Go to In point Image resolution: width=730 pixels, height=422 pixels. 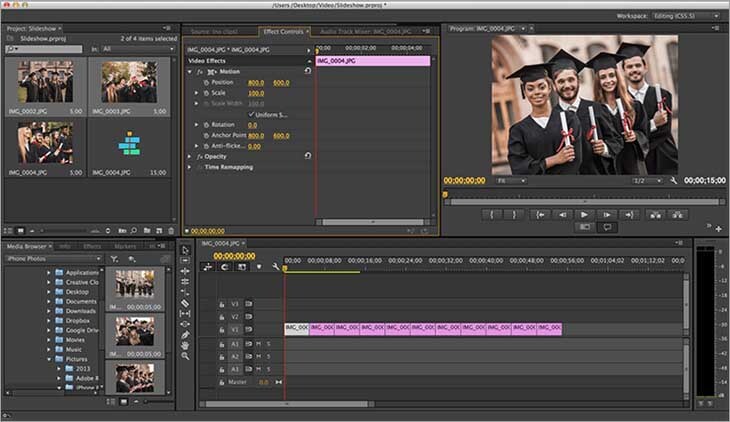pyautogui.click(x=540, y=215)
